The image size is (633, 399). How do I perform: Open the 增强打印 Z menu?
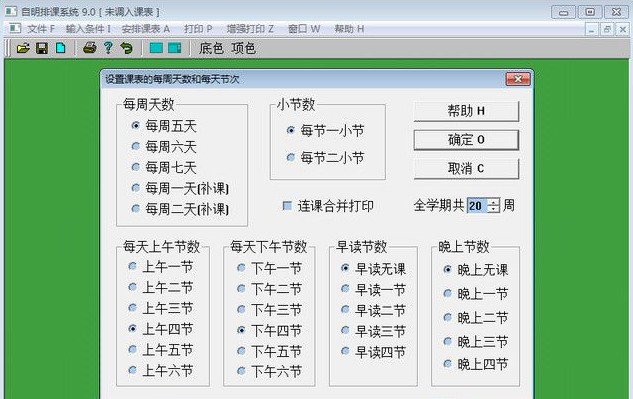[x=250, y=29]
